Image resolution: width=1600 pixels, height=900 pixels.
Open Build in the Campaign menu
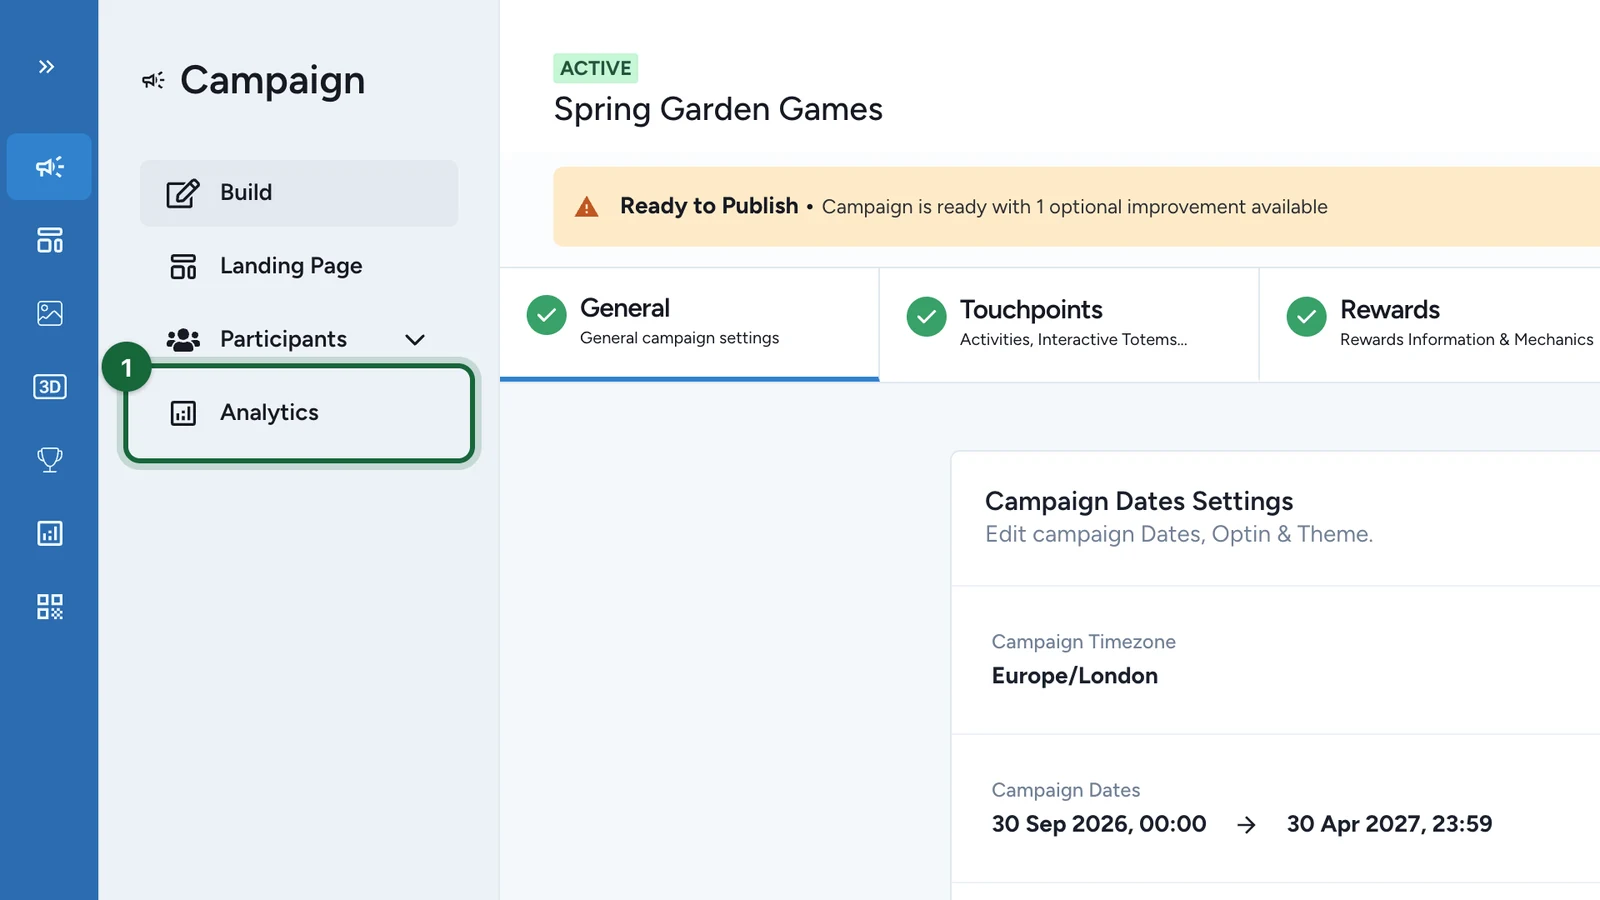click(299, 193)
